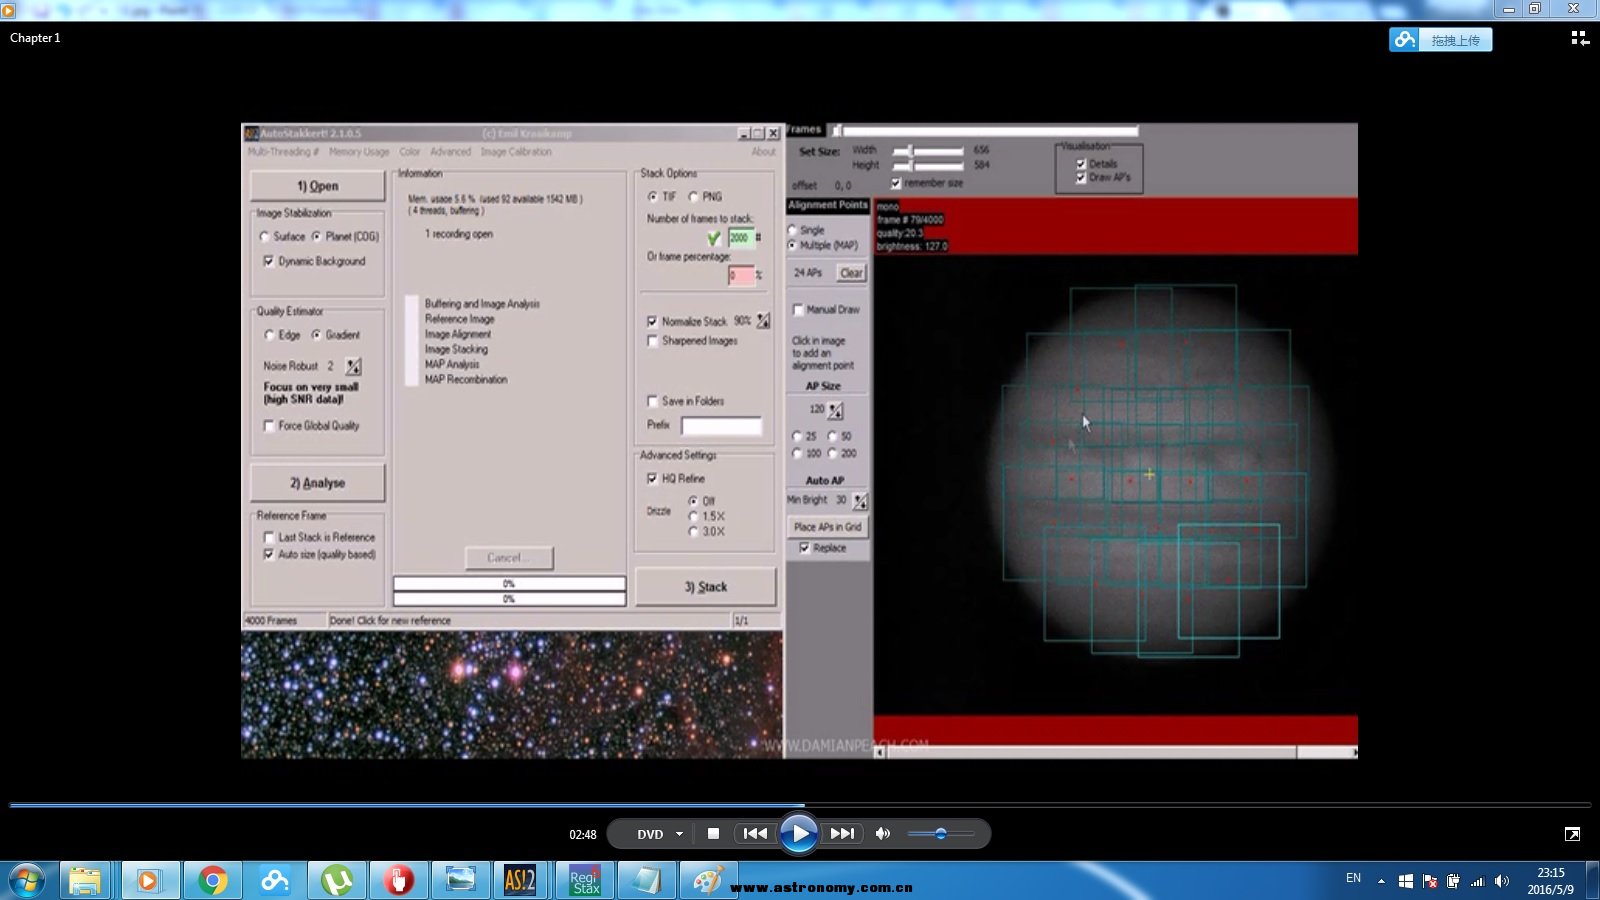Toggle Auto size (quality based)
1600x900 pixels.
point(268,554)
